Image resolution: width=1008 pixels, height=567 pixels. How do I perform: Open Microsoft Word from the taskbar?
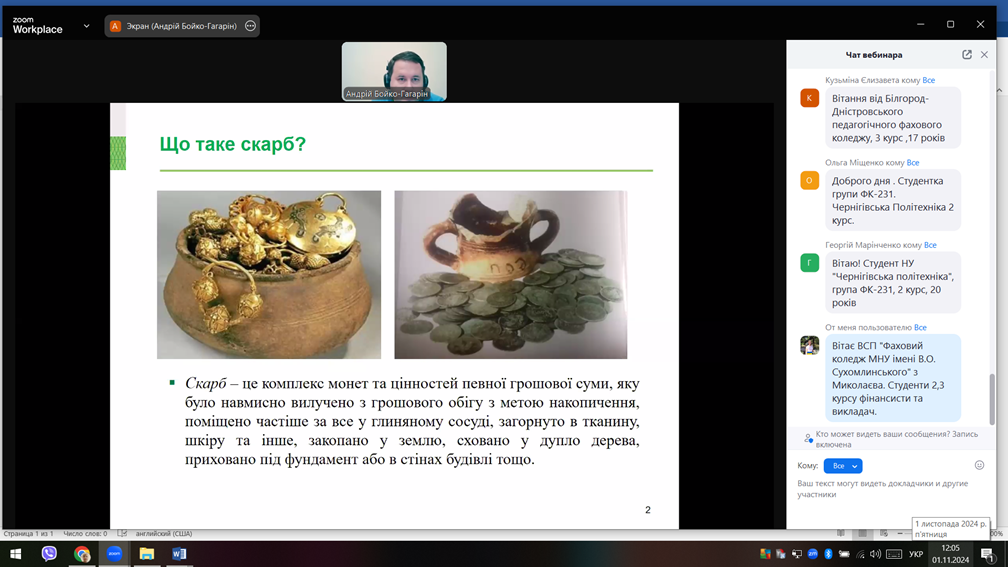click(179, 553)
